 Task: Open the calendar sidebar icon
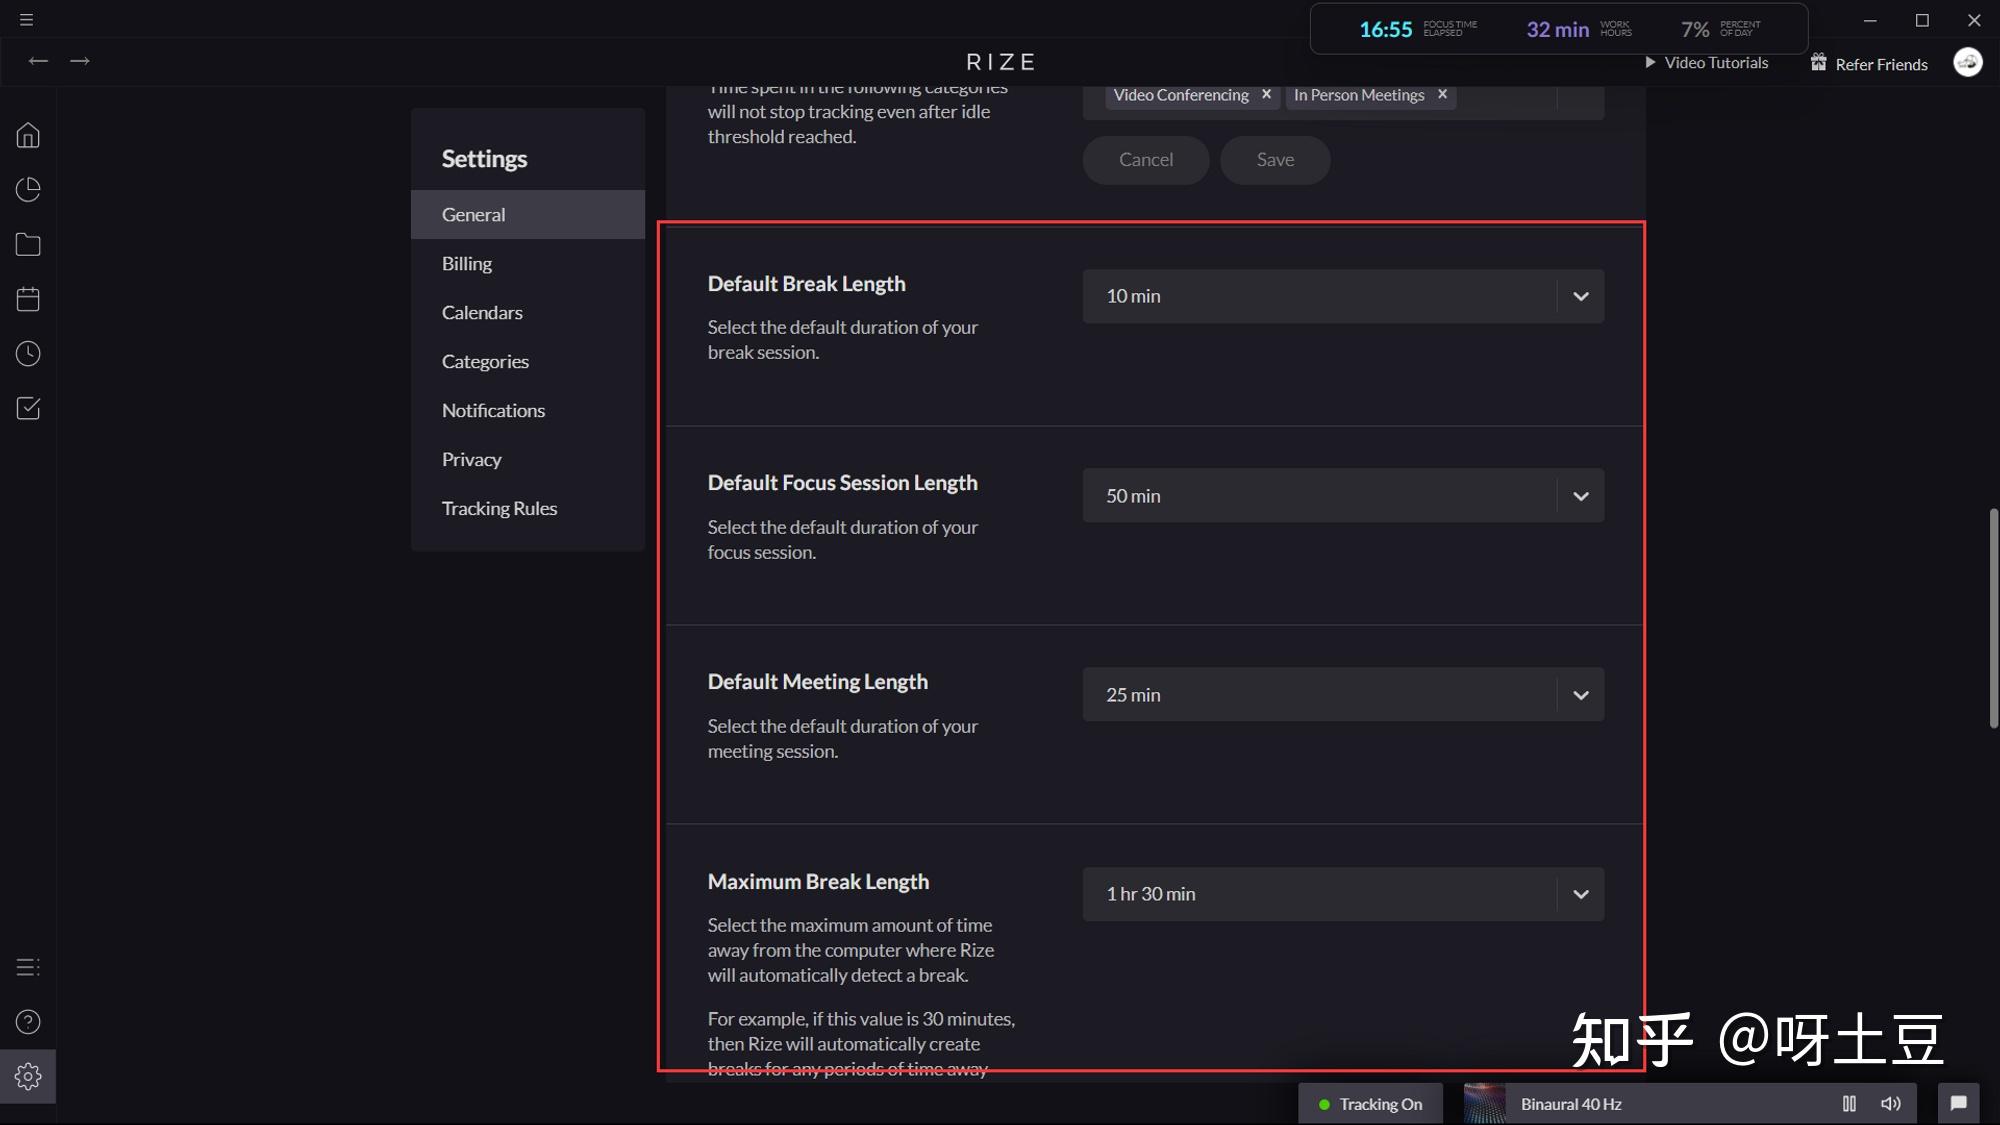click(x=28, y=299)
